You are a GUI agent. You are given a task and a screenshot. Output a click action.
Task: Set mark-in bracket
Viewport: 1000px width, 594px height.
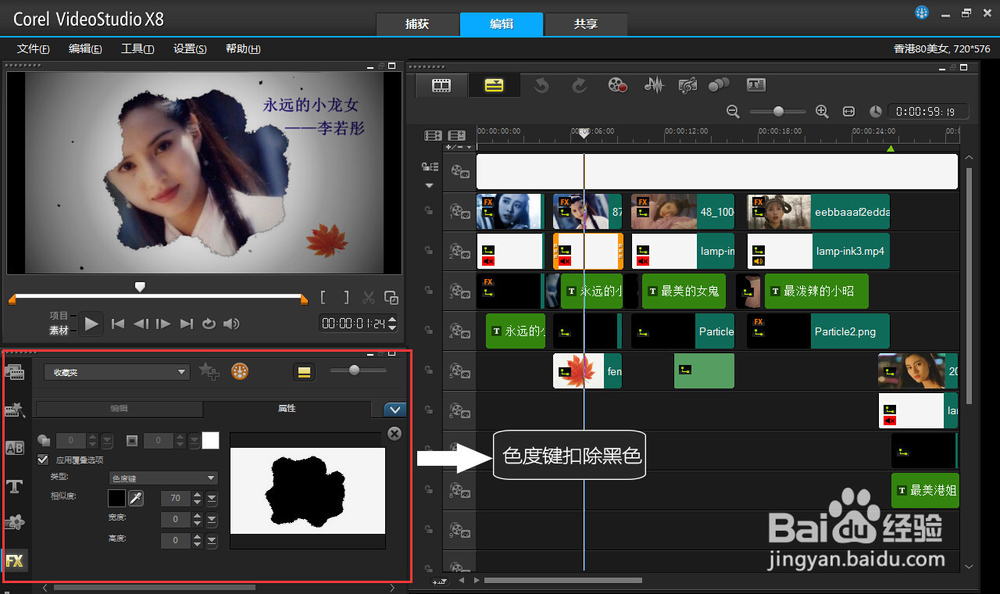tap(323, 297)
